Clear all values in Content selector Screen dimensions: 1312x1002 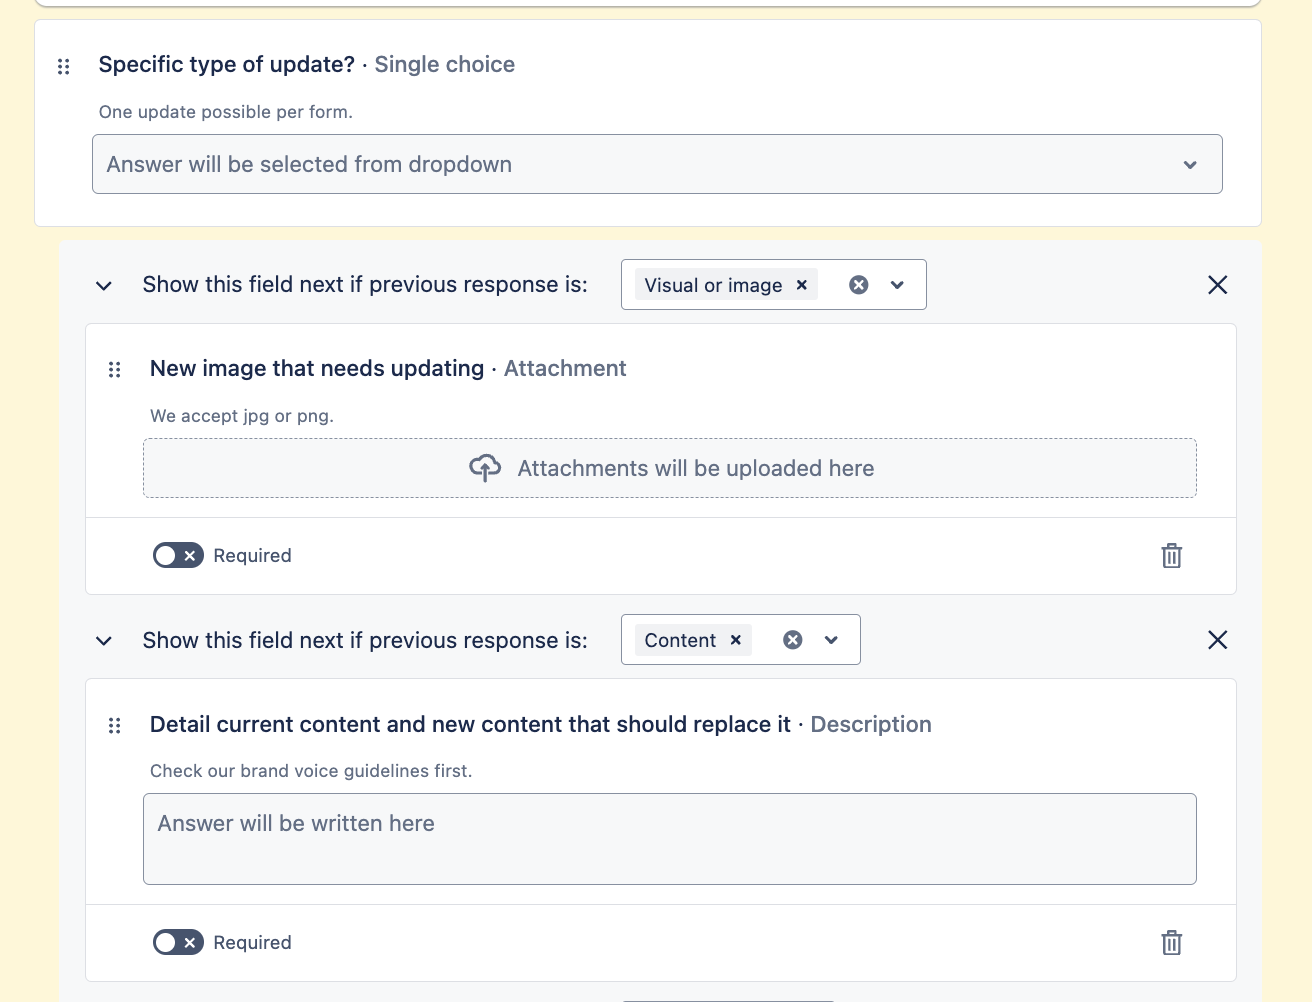point(793,640)
